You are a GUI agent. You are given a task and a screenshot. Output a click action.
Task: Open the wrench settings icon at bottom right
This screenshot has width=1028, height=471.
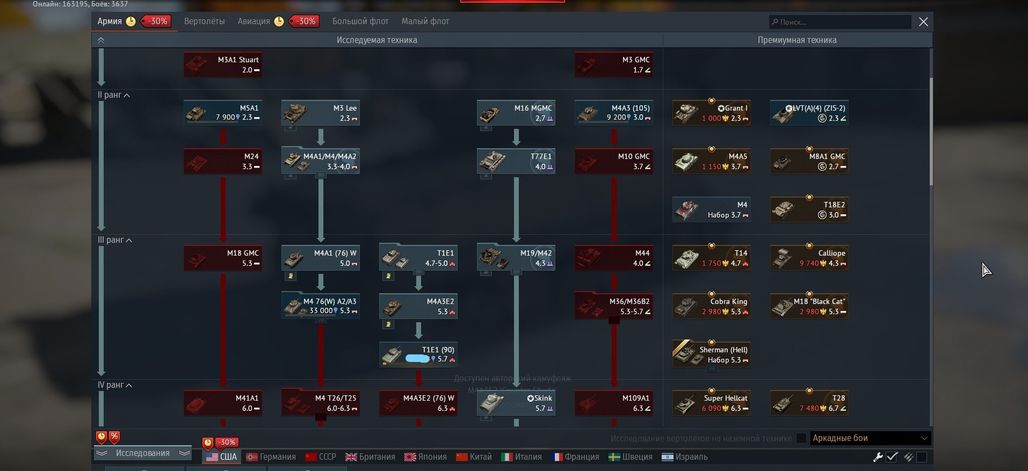point(878,457)
